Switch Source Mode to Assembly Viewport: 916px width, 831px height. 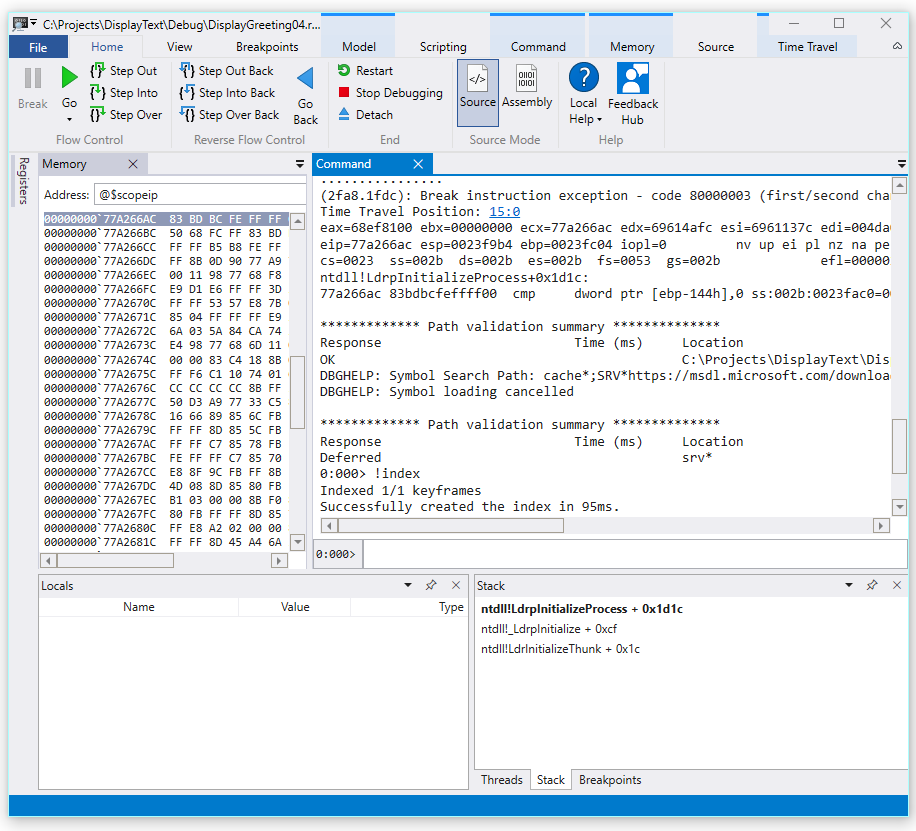coord(527,90)
